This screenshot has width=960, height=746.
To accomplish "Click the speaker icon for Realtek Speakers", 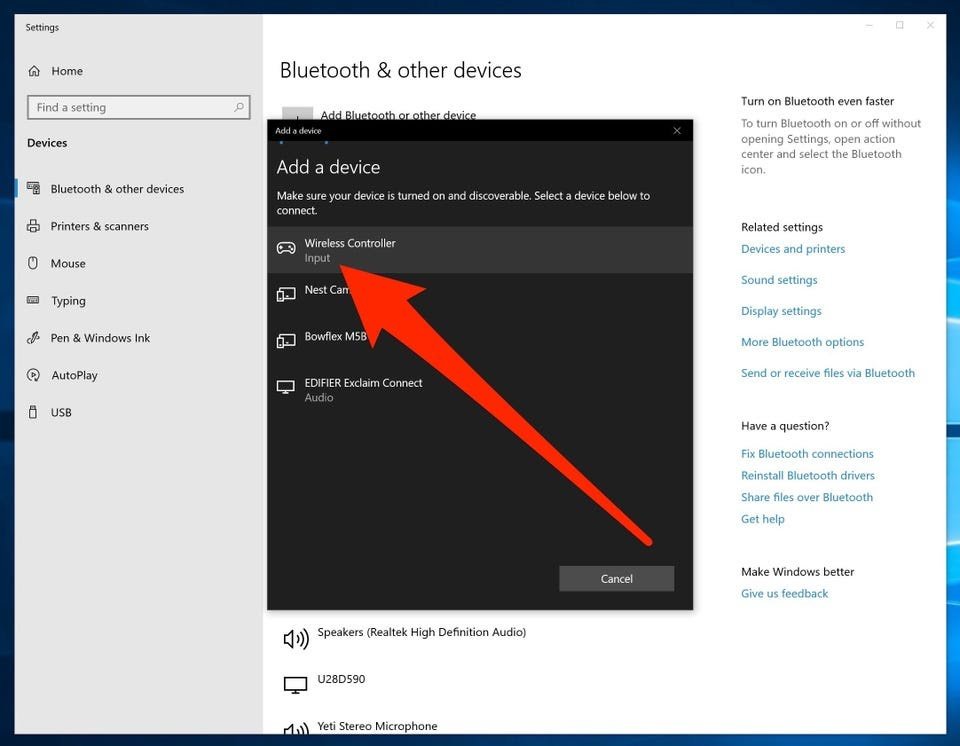I will 296,639.
